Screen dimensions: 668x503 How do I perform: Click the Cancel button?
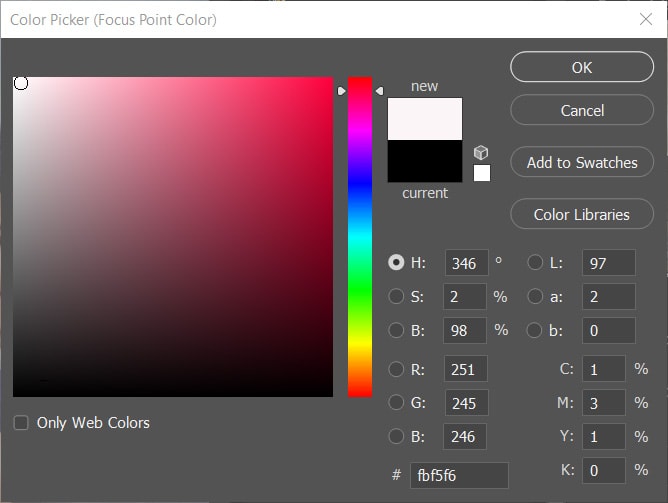(582, 111)
